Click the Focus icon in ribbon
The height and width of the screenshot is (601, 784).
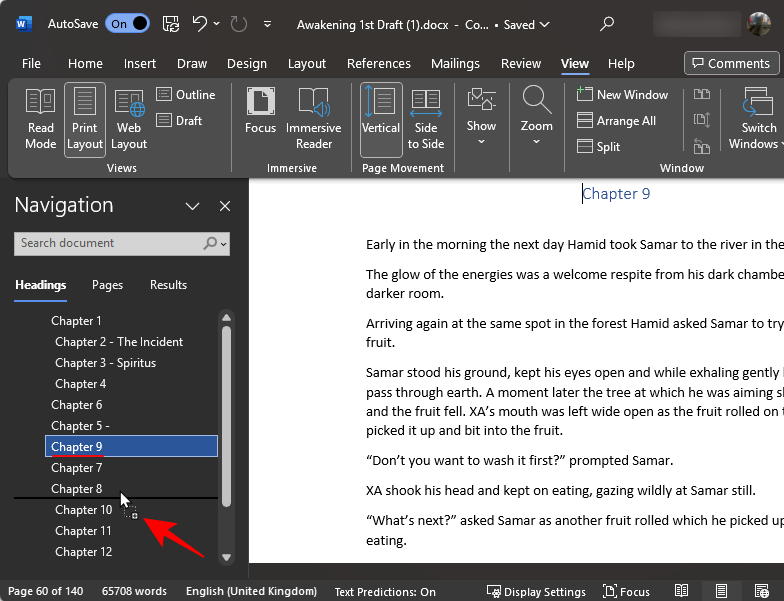point(260,119)
